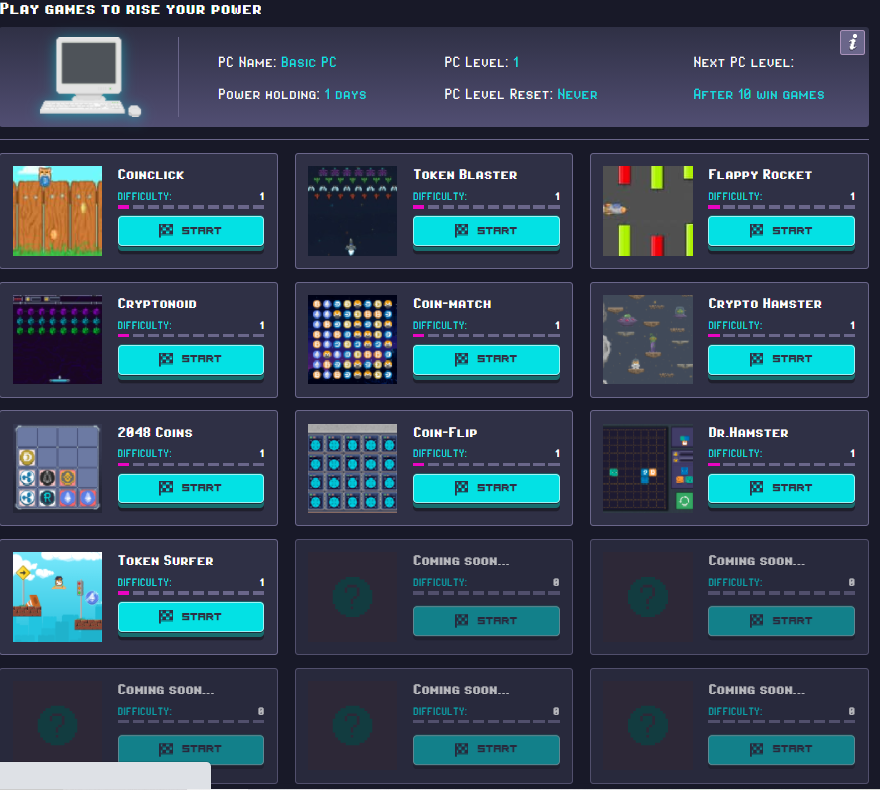Image resolution: width=880 pixels, height=790 pixels.
Task: Click the checkered flag icon on Token Surfer
Action: 166,617
